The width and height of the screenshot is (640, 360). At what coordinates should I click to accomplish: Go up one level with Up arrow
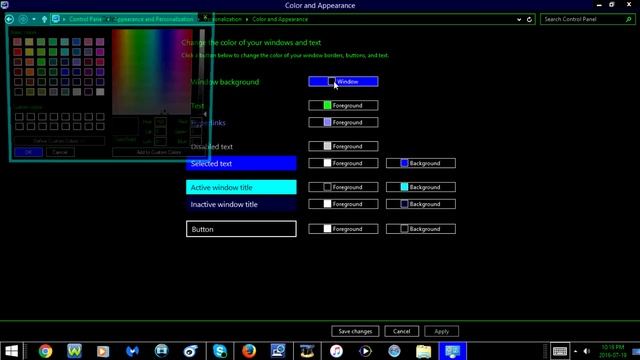pos(44,19)
